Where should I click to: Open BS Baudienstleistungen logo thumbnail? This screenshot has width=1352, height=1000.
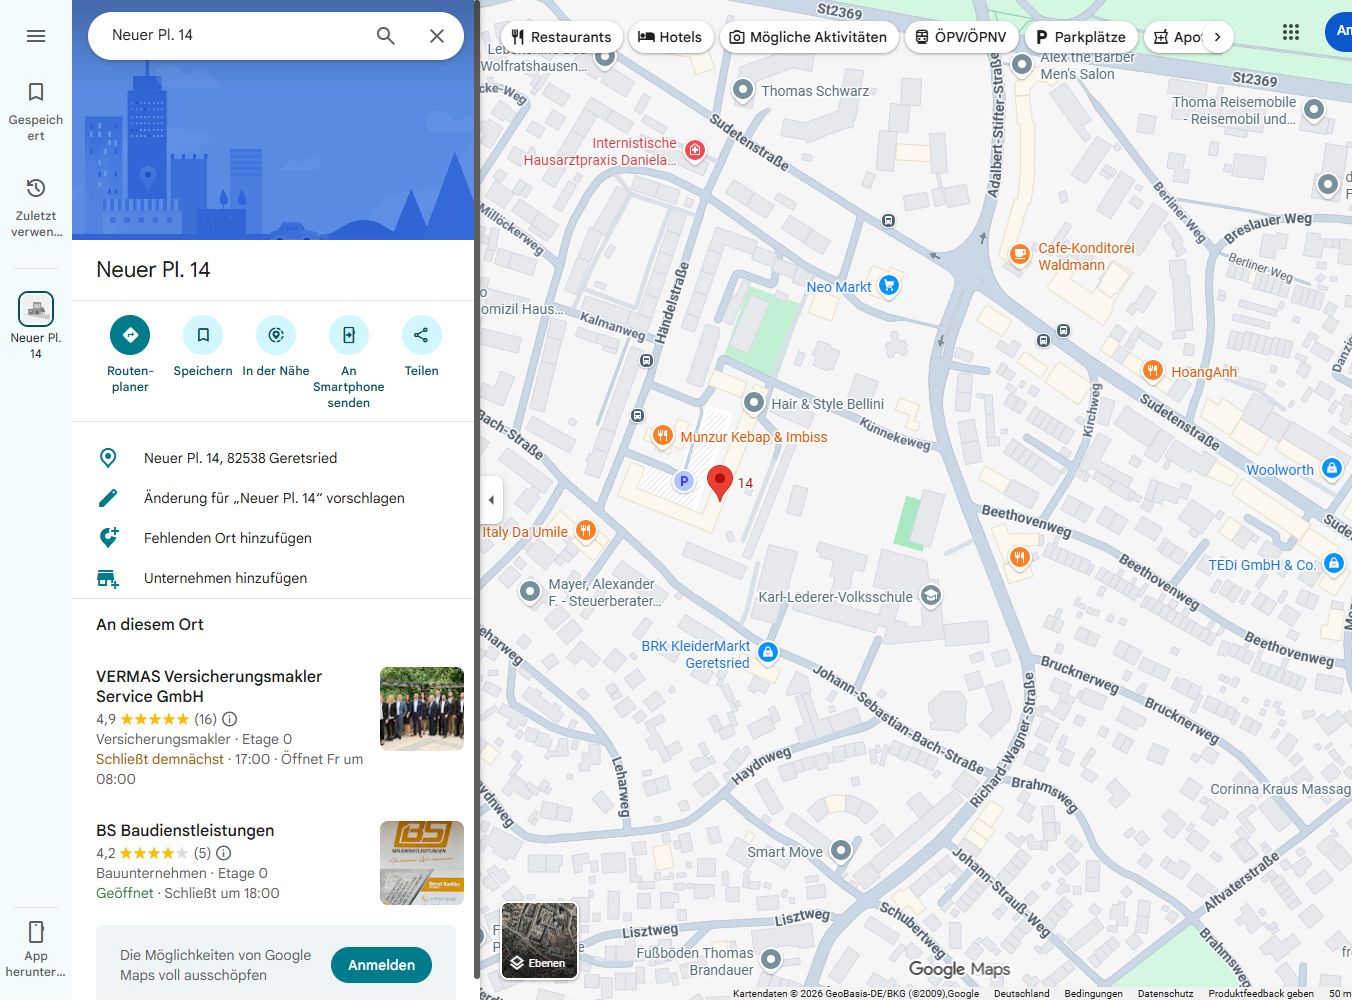point(422,863)
